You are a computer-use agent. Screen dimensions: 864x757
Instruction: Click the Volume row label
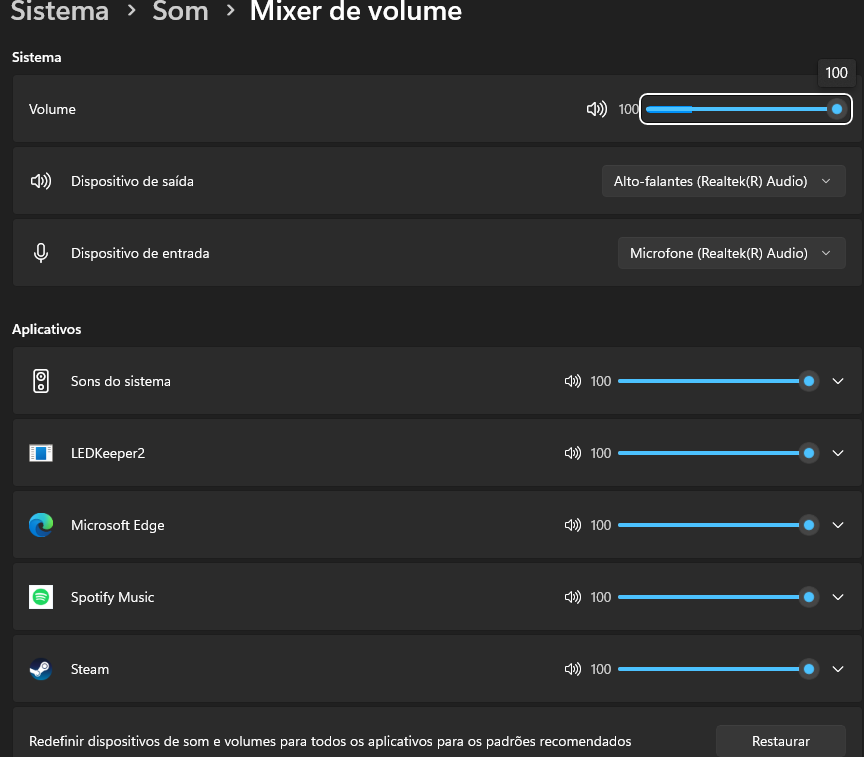pyautogui.click(x=52, y=109)
